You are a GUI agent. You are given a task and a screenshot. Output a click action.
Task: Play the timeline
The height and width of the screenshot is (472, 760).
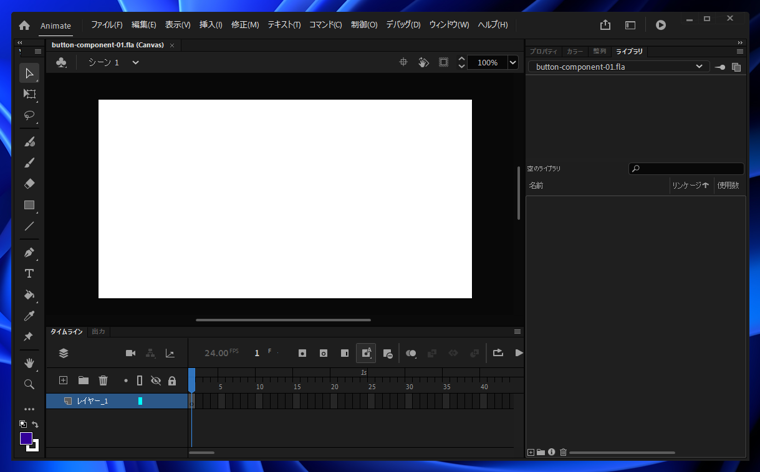click(x=519, y=353)
